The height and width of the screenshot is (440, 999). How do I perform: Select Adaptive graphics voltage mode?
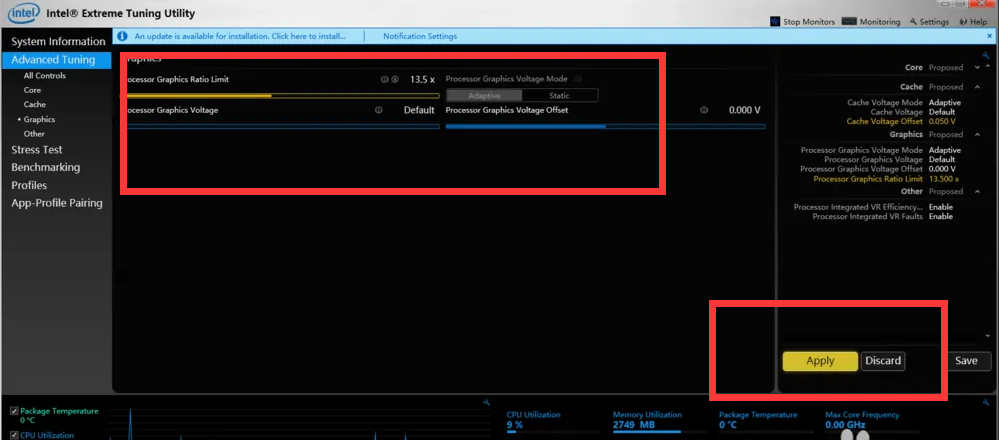tap(484, 96)
